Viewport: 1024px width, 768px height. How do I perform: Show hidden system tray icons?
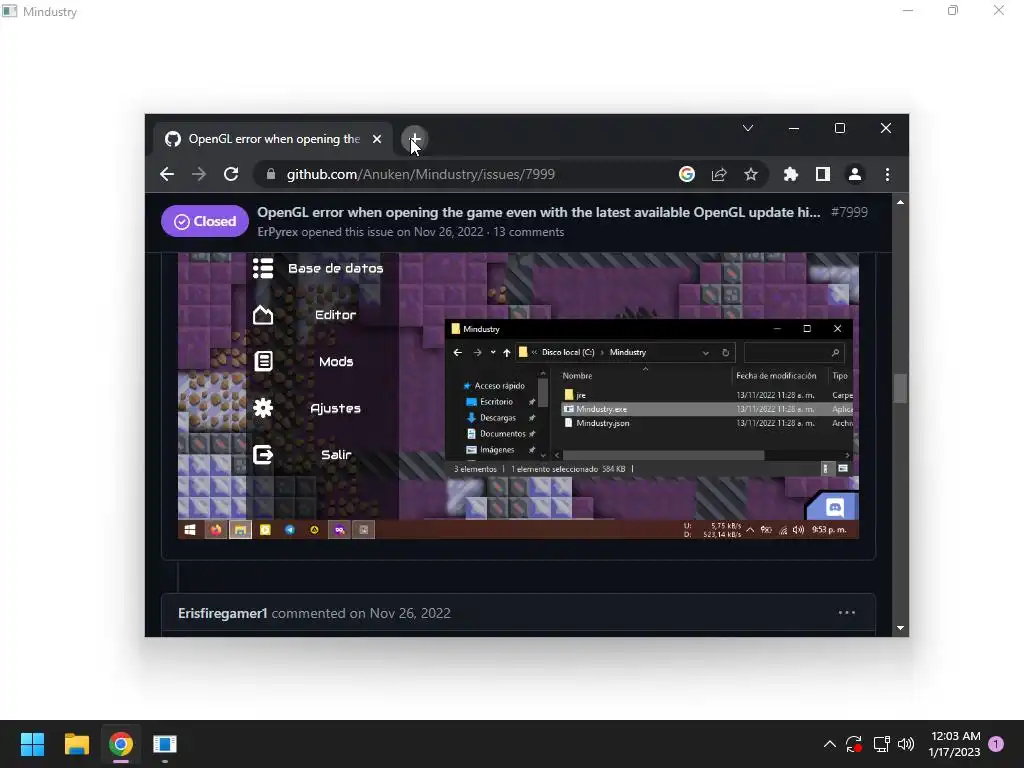click(x=829, y=744)
